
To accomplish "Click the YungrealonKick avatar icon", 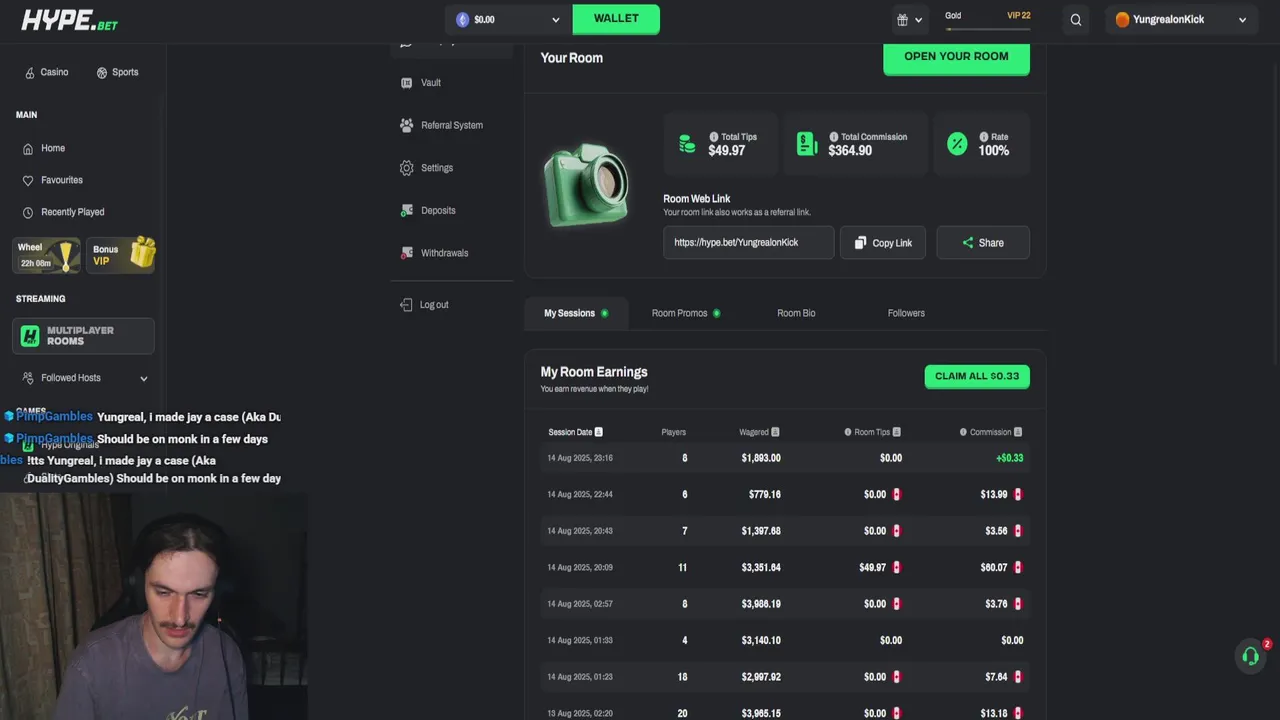I will (x=1122, y=19).
